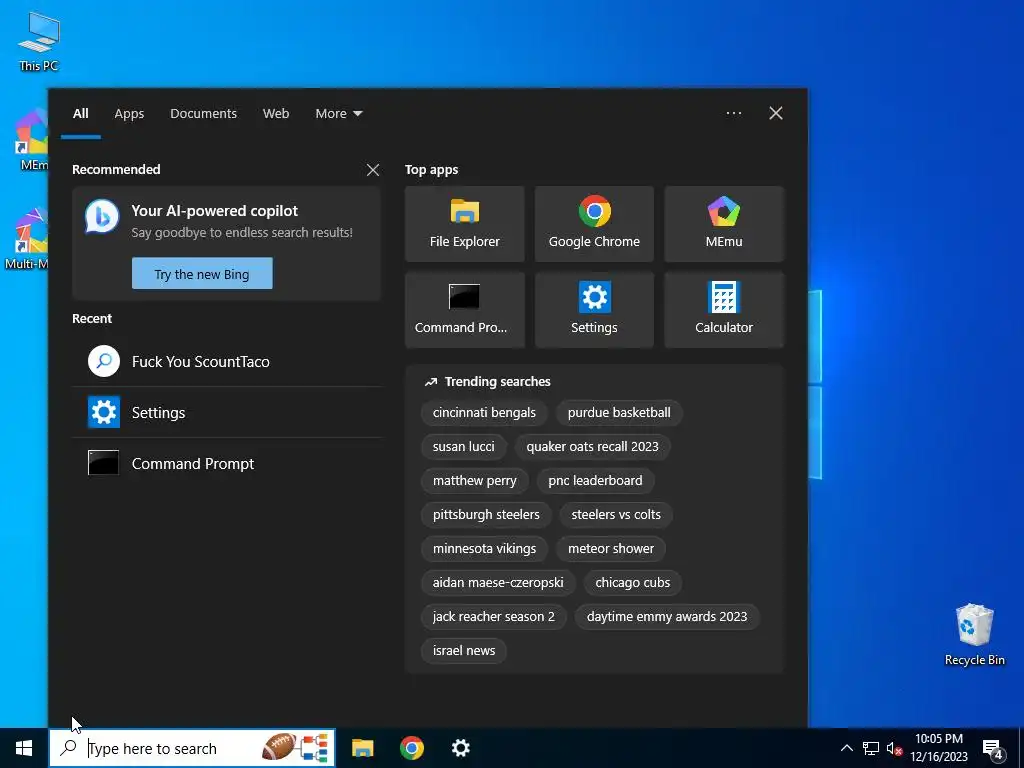The width and height of the screenshot is (1024, 768).
Task: Launch Calculator from Top apps
Action: (x=724, y=310)
